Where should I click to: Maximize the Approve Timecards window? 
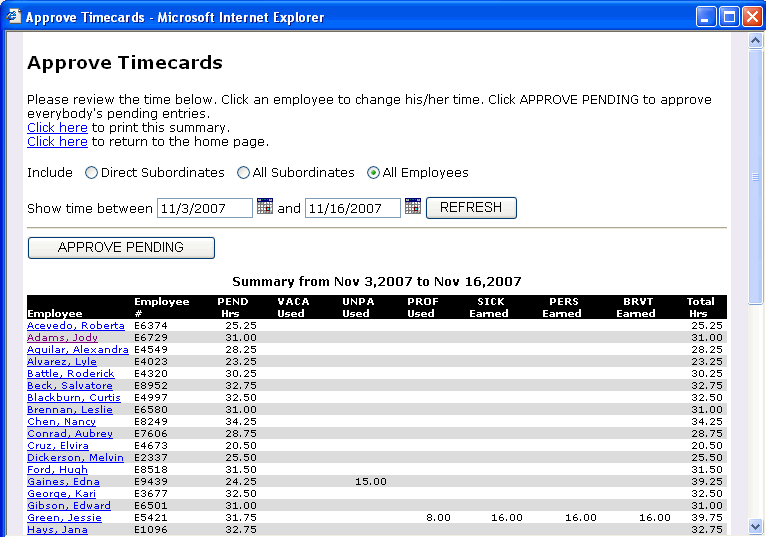click(728, 17)
